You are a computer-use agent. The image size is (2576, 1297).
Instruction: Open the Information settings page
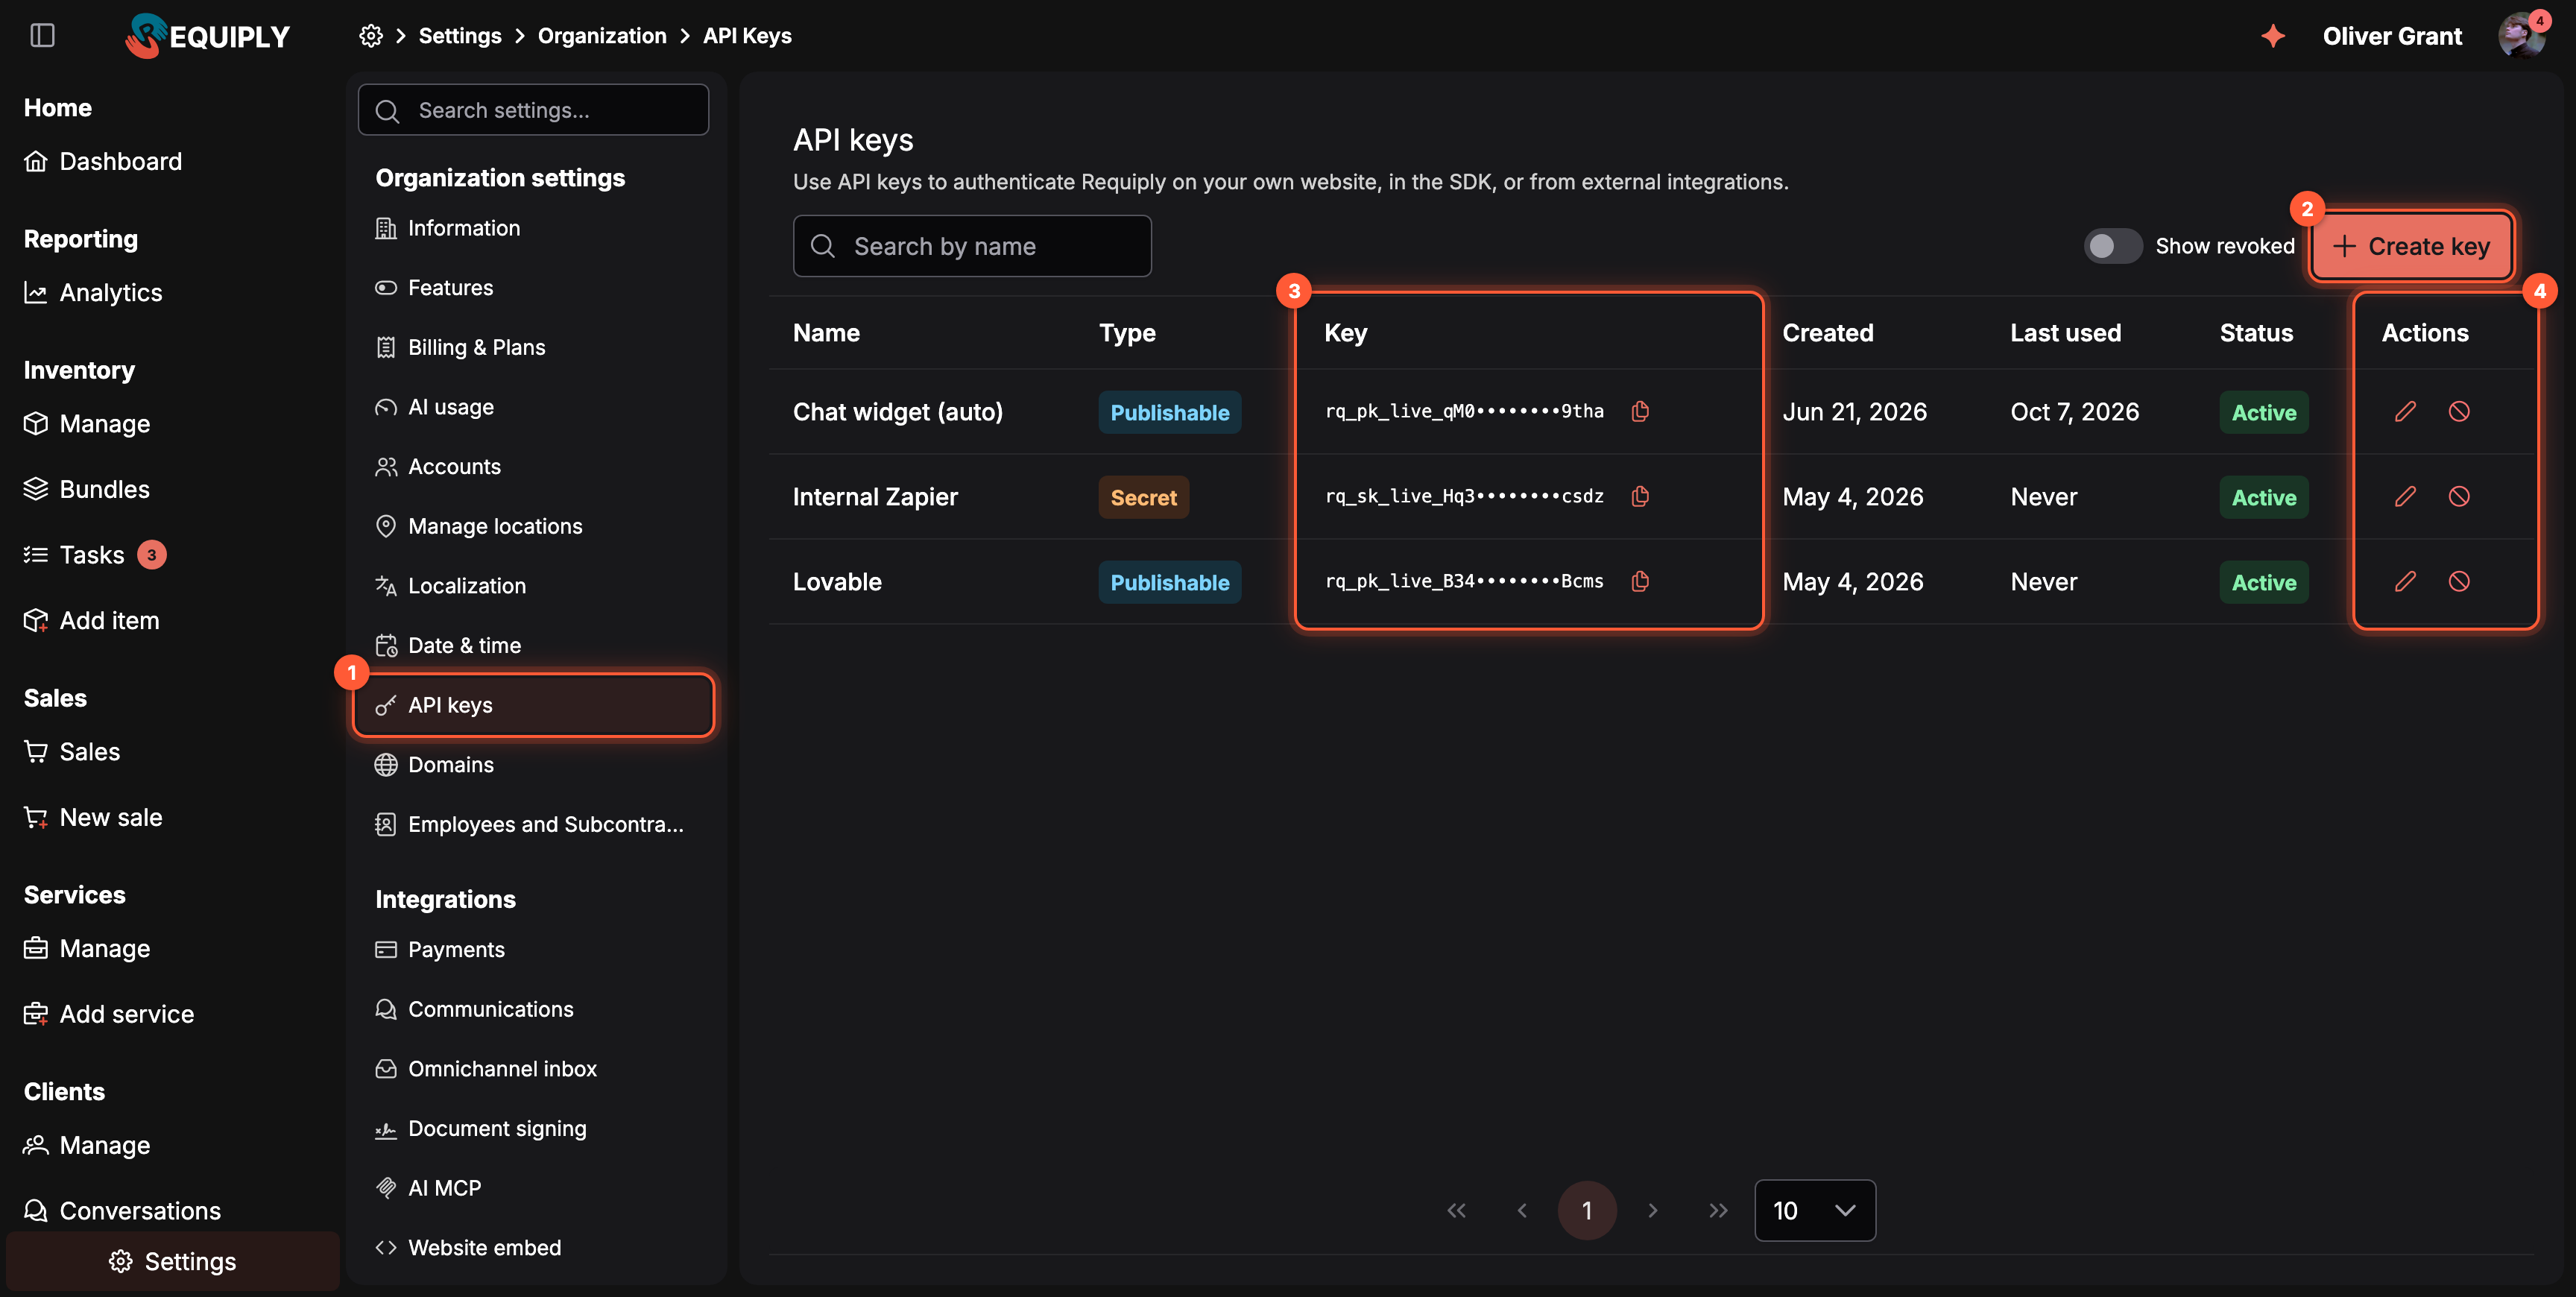533,228
